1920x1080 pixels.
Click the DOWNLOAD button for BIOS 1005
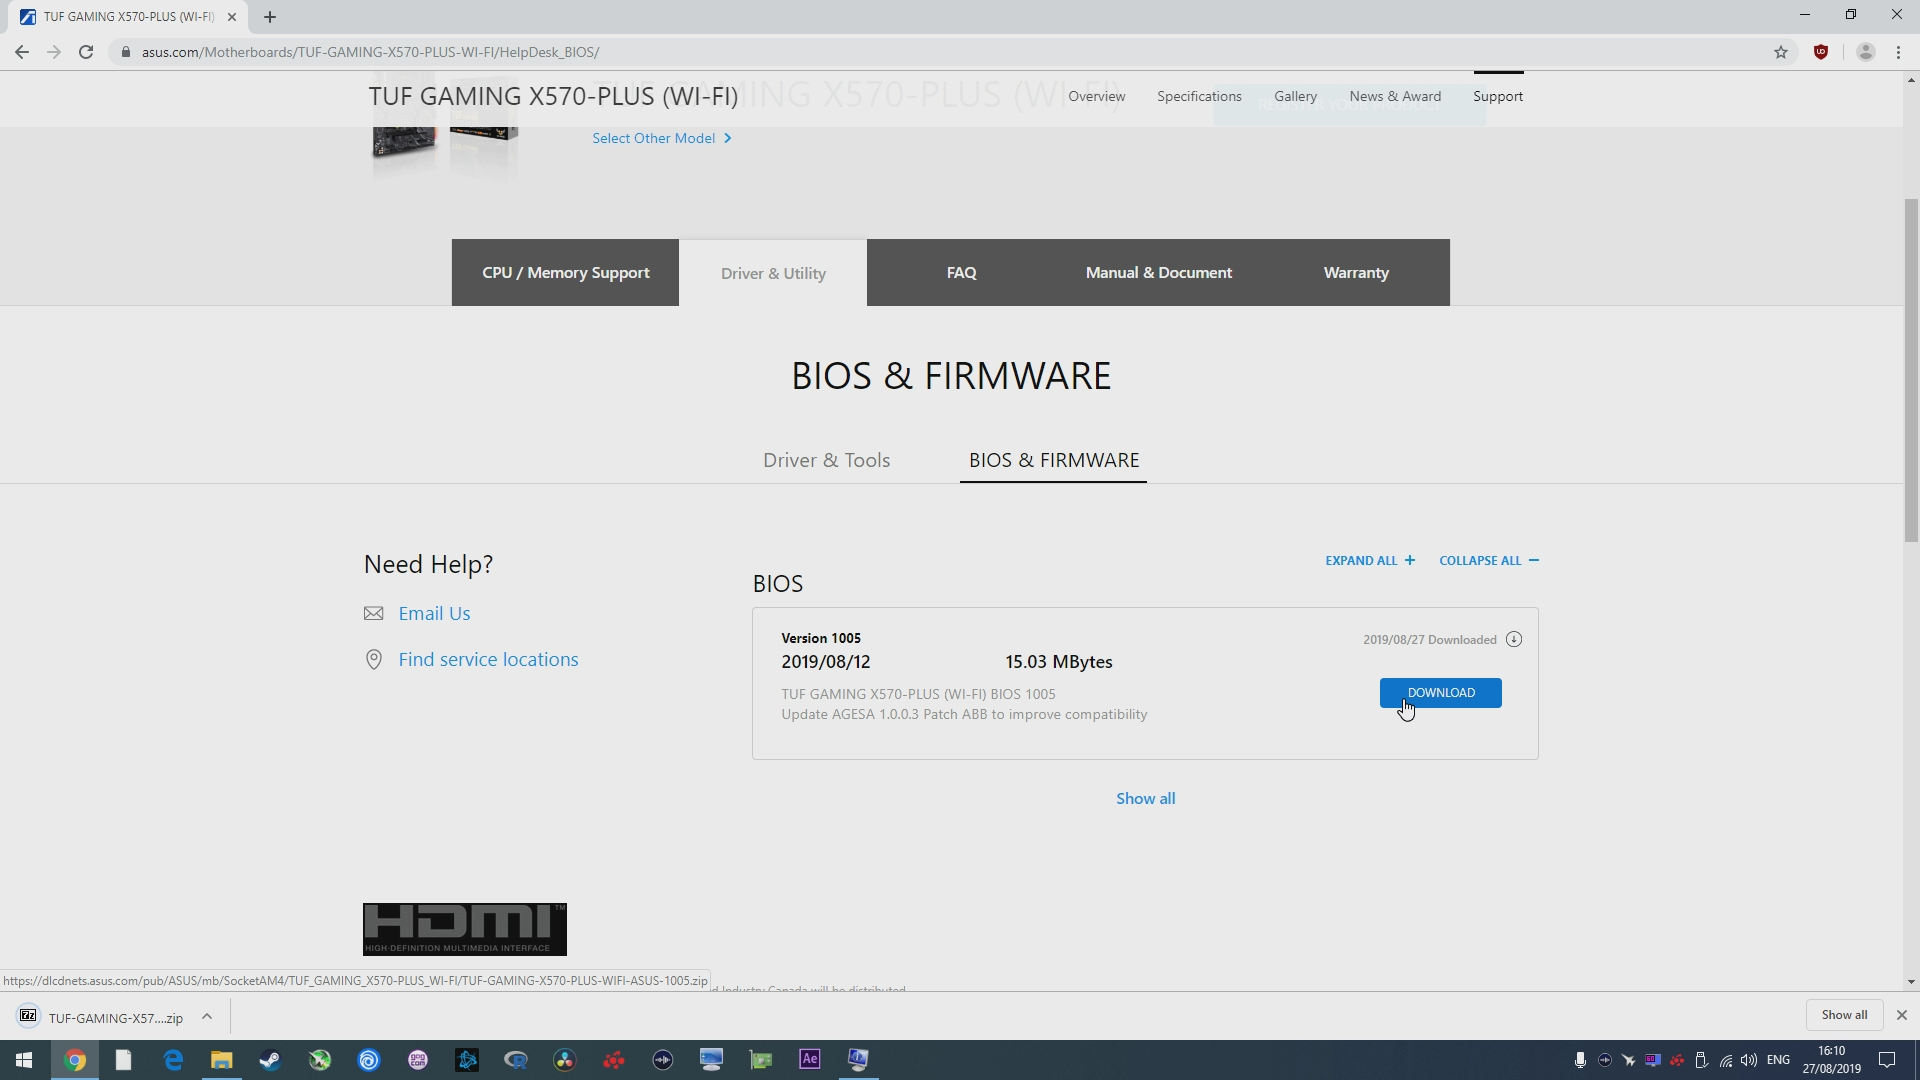(x=1440, y=693)
